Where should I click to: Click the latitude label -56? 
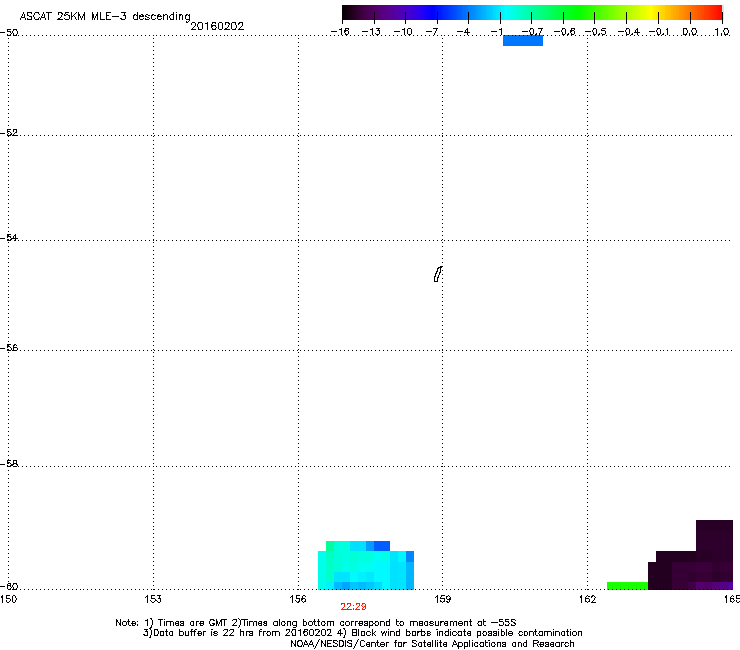(9, 347)
